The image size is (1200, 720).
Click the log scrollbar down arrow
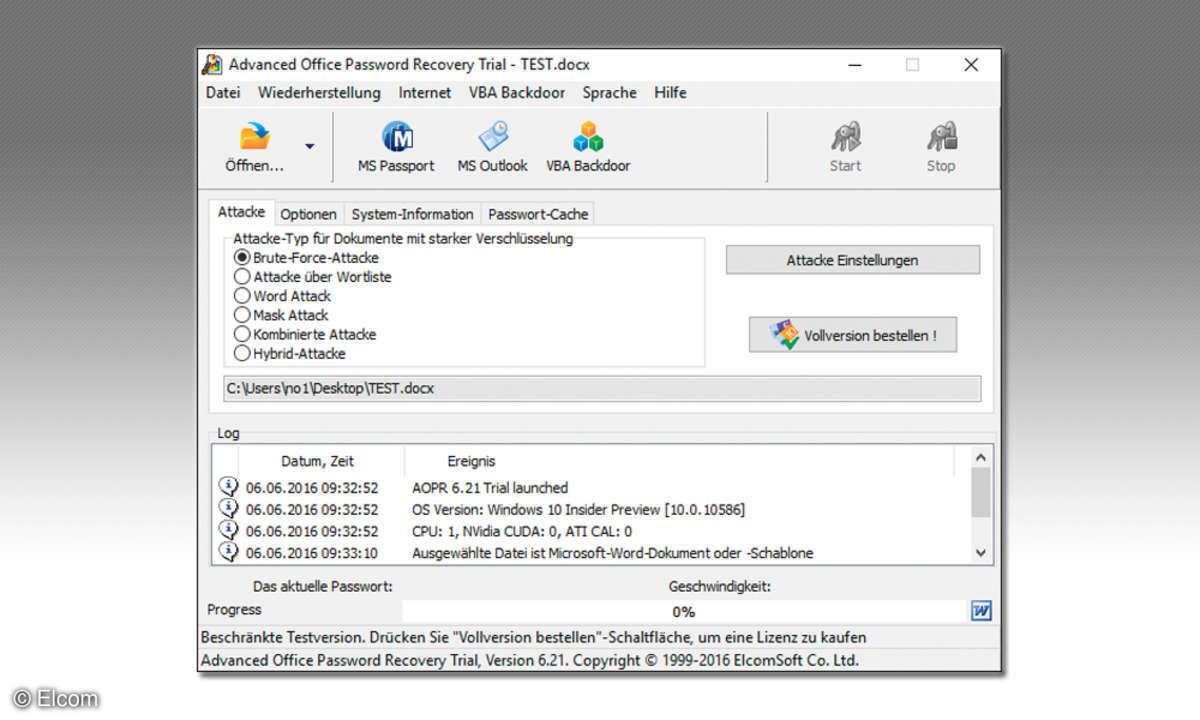[980, 552]
